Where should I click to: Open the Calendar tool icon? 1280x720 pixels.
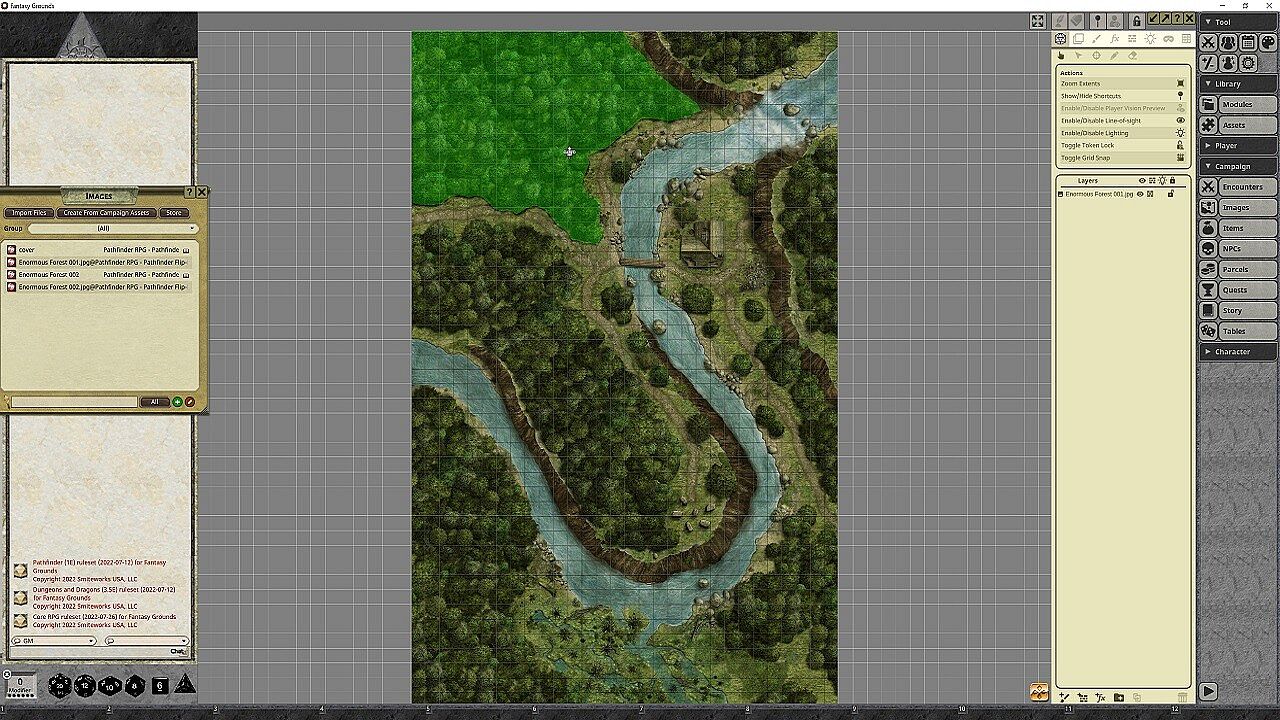[x=1248, y=42]
